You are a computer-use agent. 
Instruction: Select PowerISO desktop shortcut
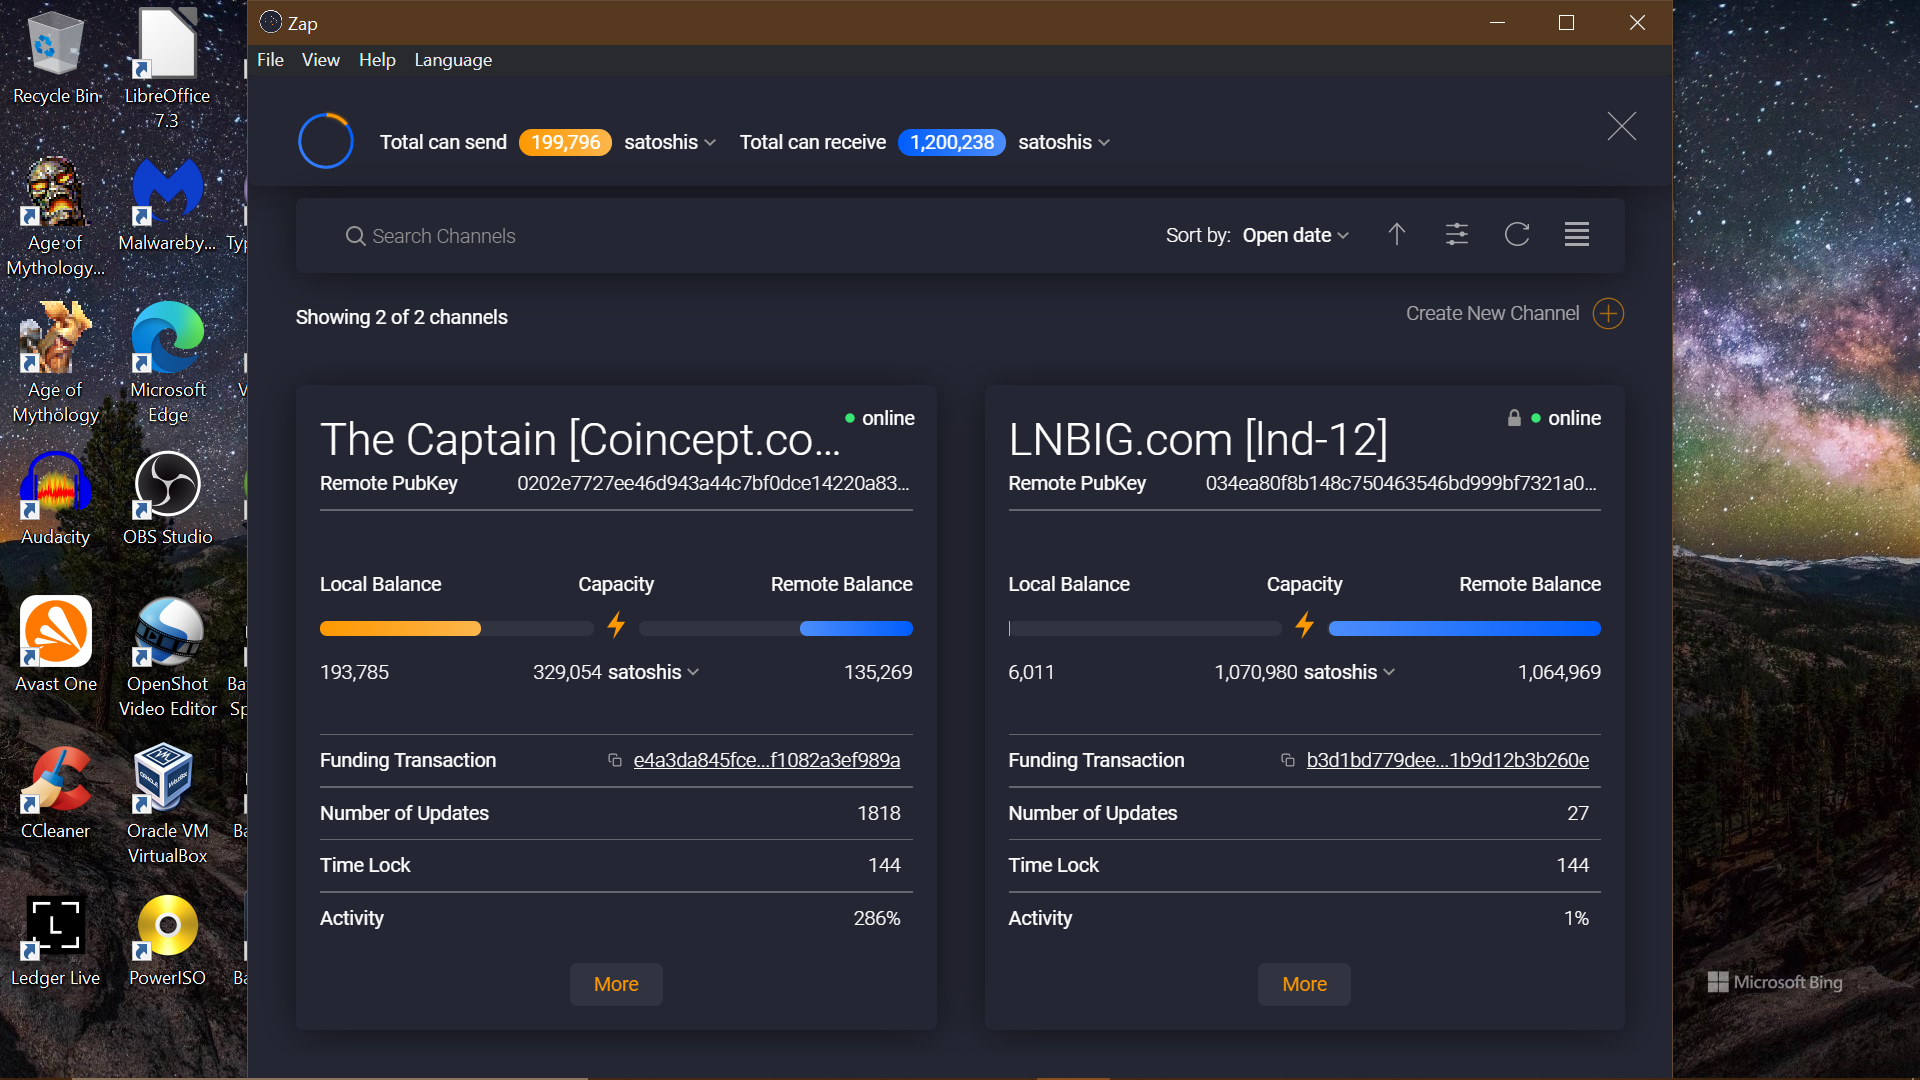[167, 940]
